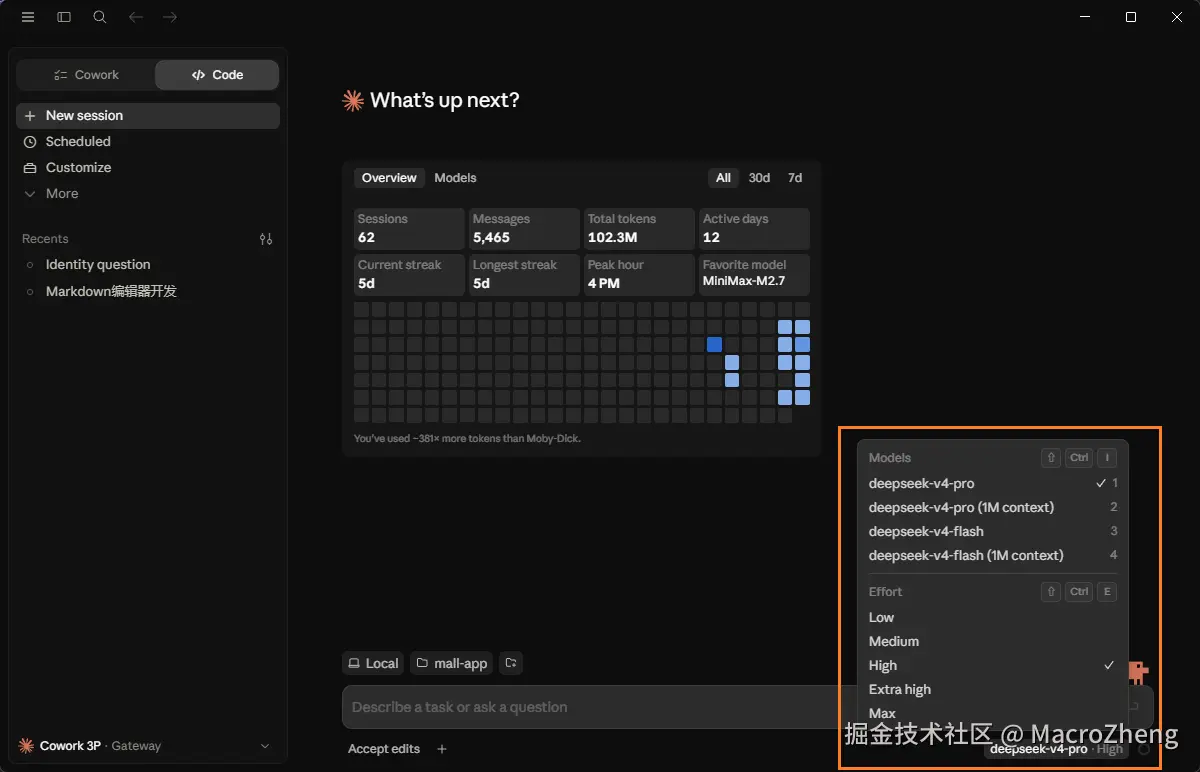Select the deepseek-v4-flash model
The image size is (1200, 772).
[993, 532]
